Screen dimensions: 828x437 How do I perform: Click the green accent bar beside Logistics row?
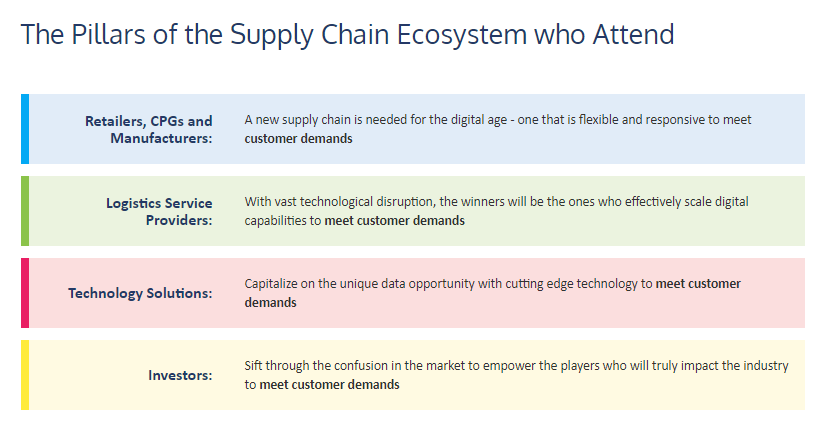coord(25,211)
